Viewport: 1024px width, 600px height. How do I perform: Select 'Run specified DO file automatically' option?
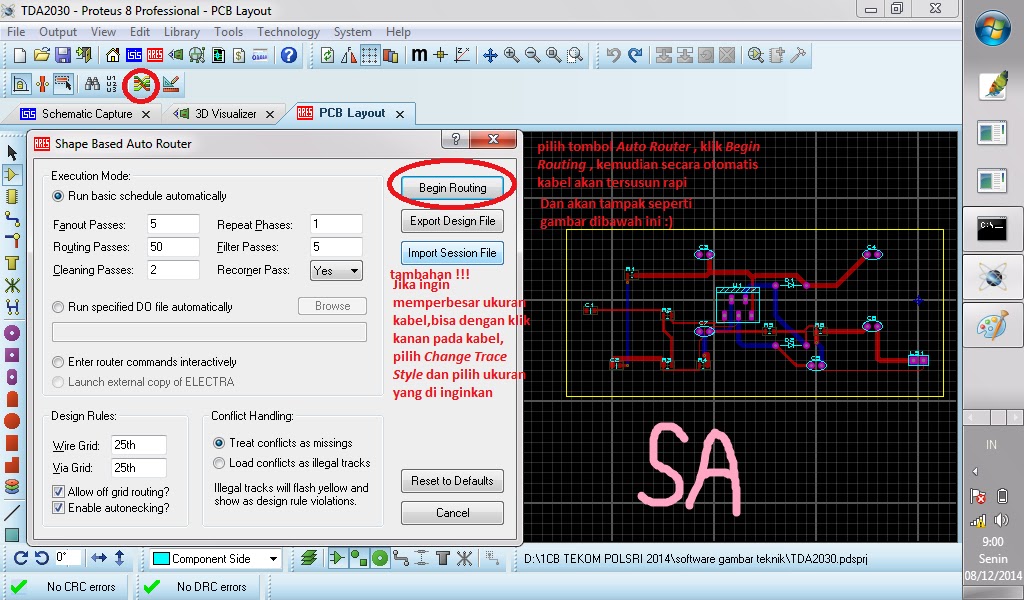coord(58,307)
